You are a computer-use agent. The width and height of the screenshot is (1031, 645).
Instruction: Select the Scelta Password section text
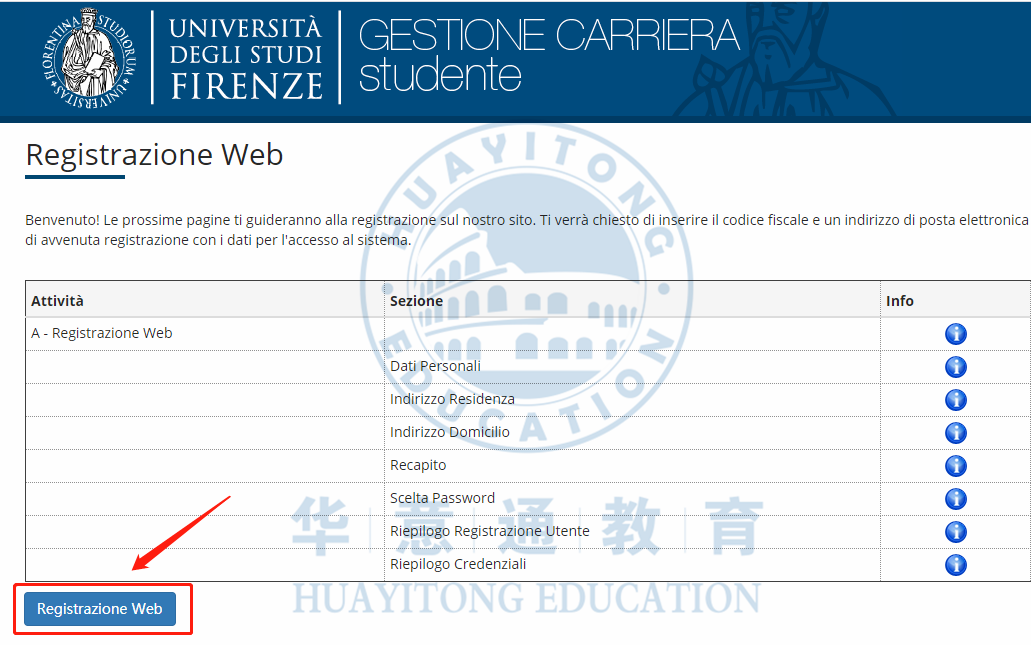(x=443, y=498)
